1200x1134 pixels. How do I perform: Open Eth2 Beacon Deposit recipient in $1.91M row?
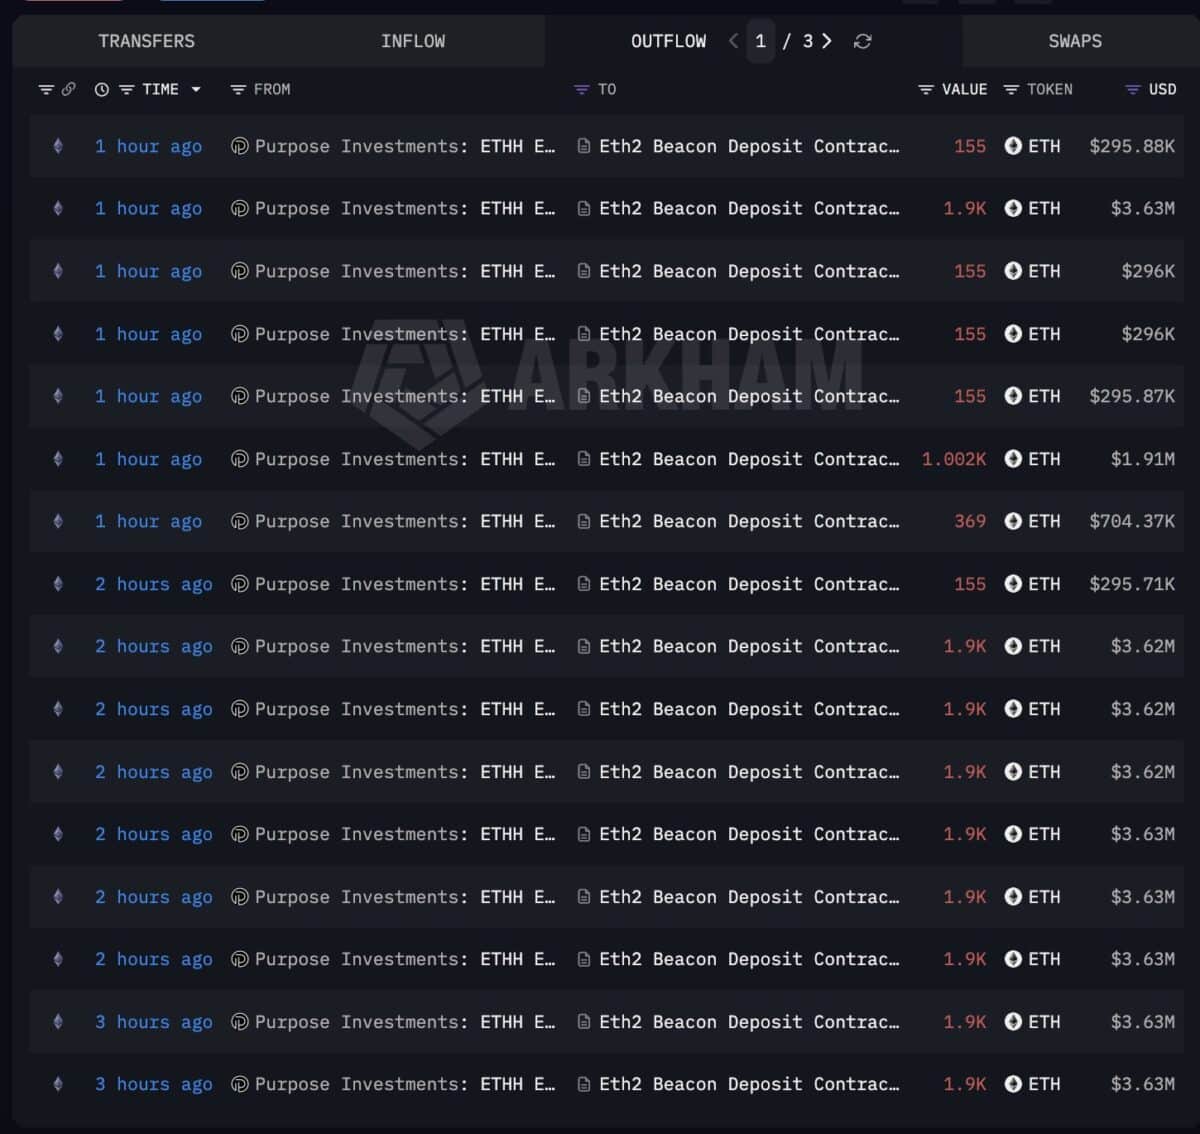point(749,459)
